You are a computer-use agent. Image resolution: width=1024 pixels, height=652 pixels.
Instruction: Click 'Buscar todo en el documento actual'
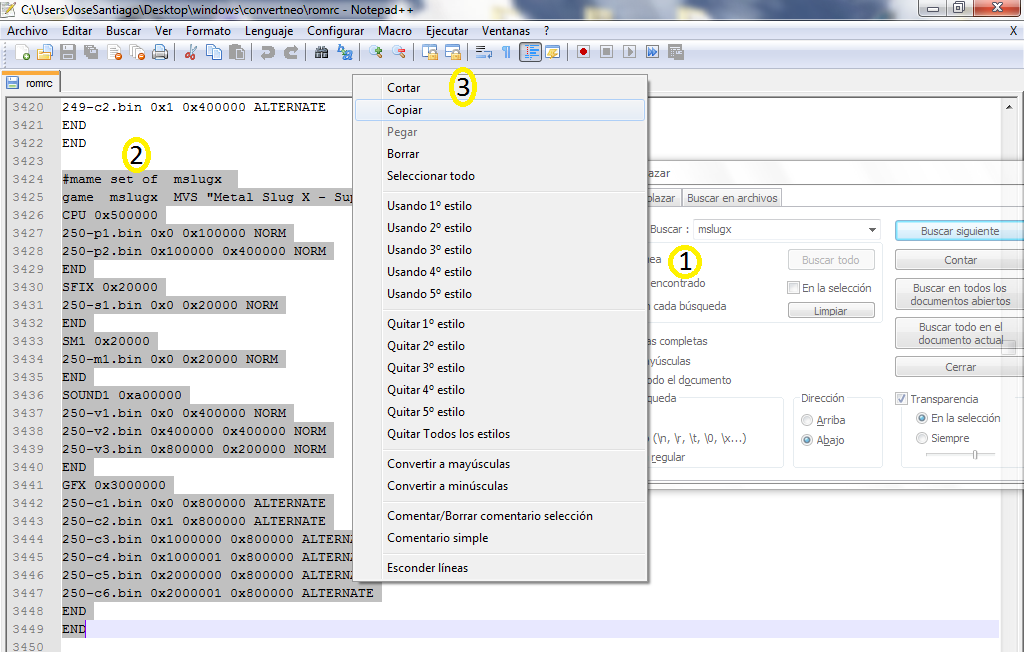pyautogui.click(x=959, y=333)
